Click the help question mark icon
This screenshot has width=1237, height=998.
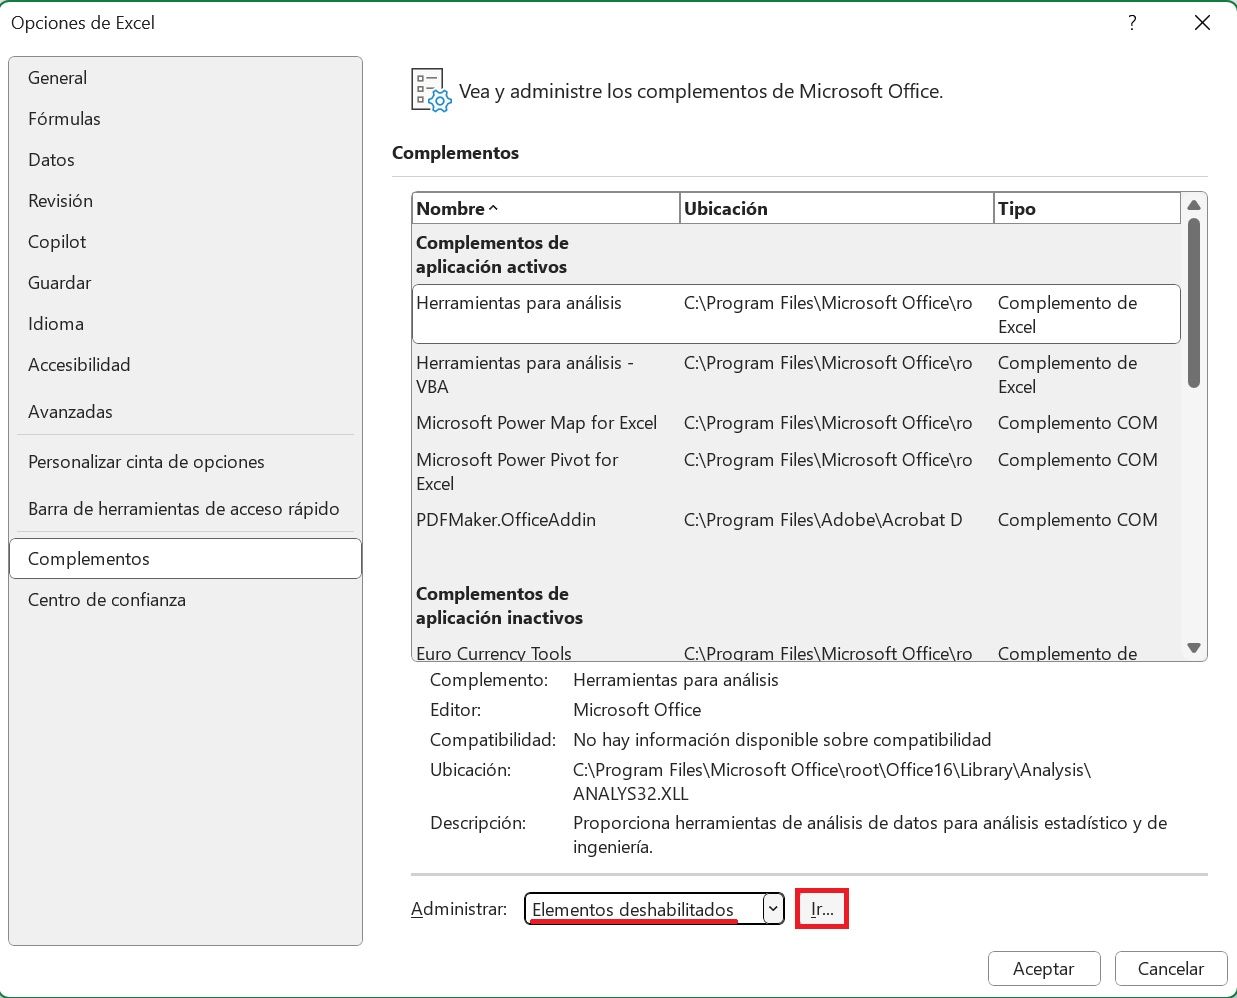(x=1132, y=23)
